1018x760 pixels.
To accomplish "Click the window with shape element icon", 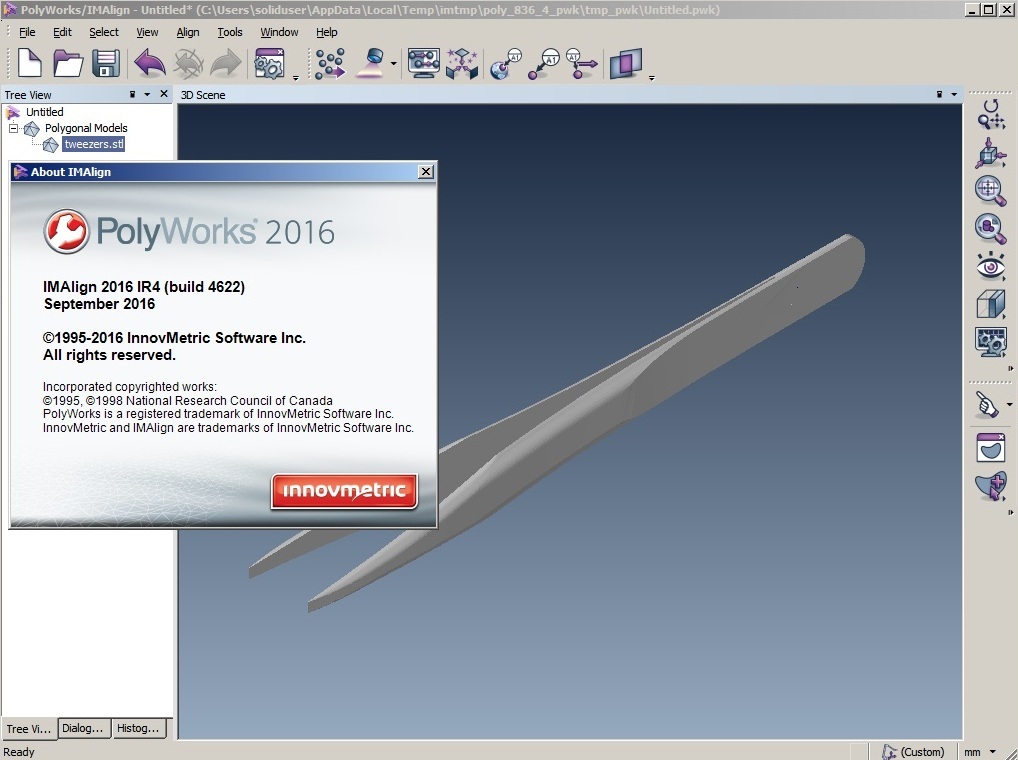I will click(x=991, y=448).
